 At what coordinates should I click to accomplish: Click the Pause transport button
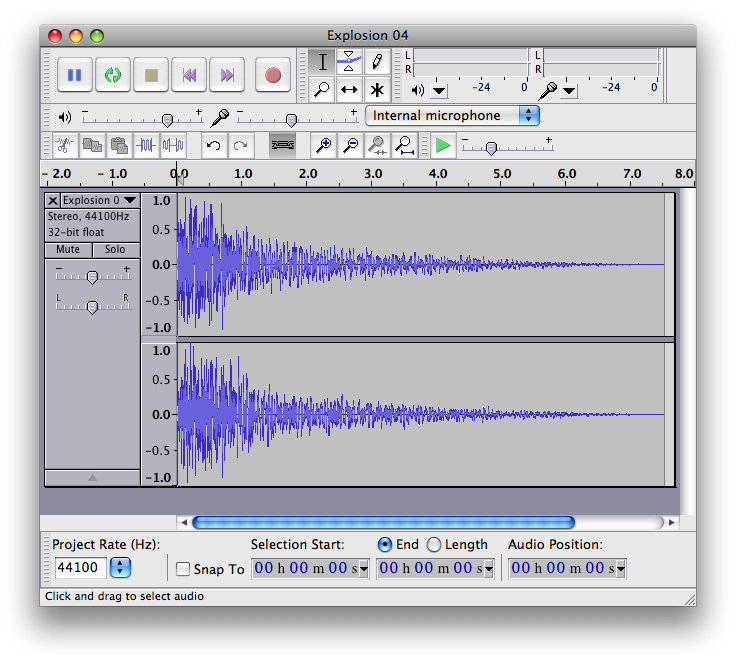pyautogui.click(x=74, y=75)
